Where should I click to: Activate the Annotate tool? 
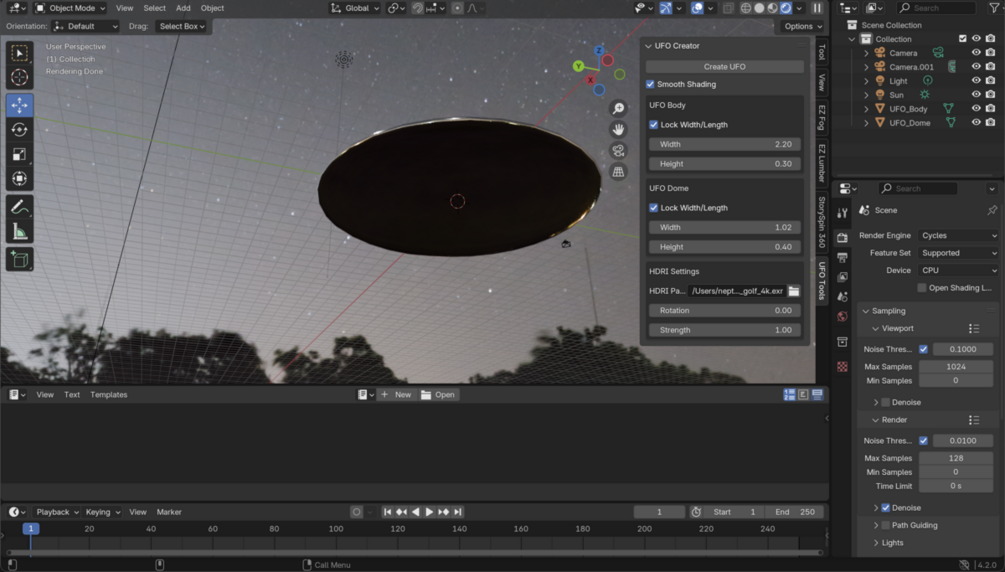pyautogui.click(x=19, y=207)
